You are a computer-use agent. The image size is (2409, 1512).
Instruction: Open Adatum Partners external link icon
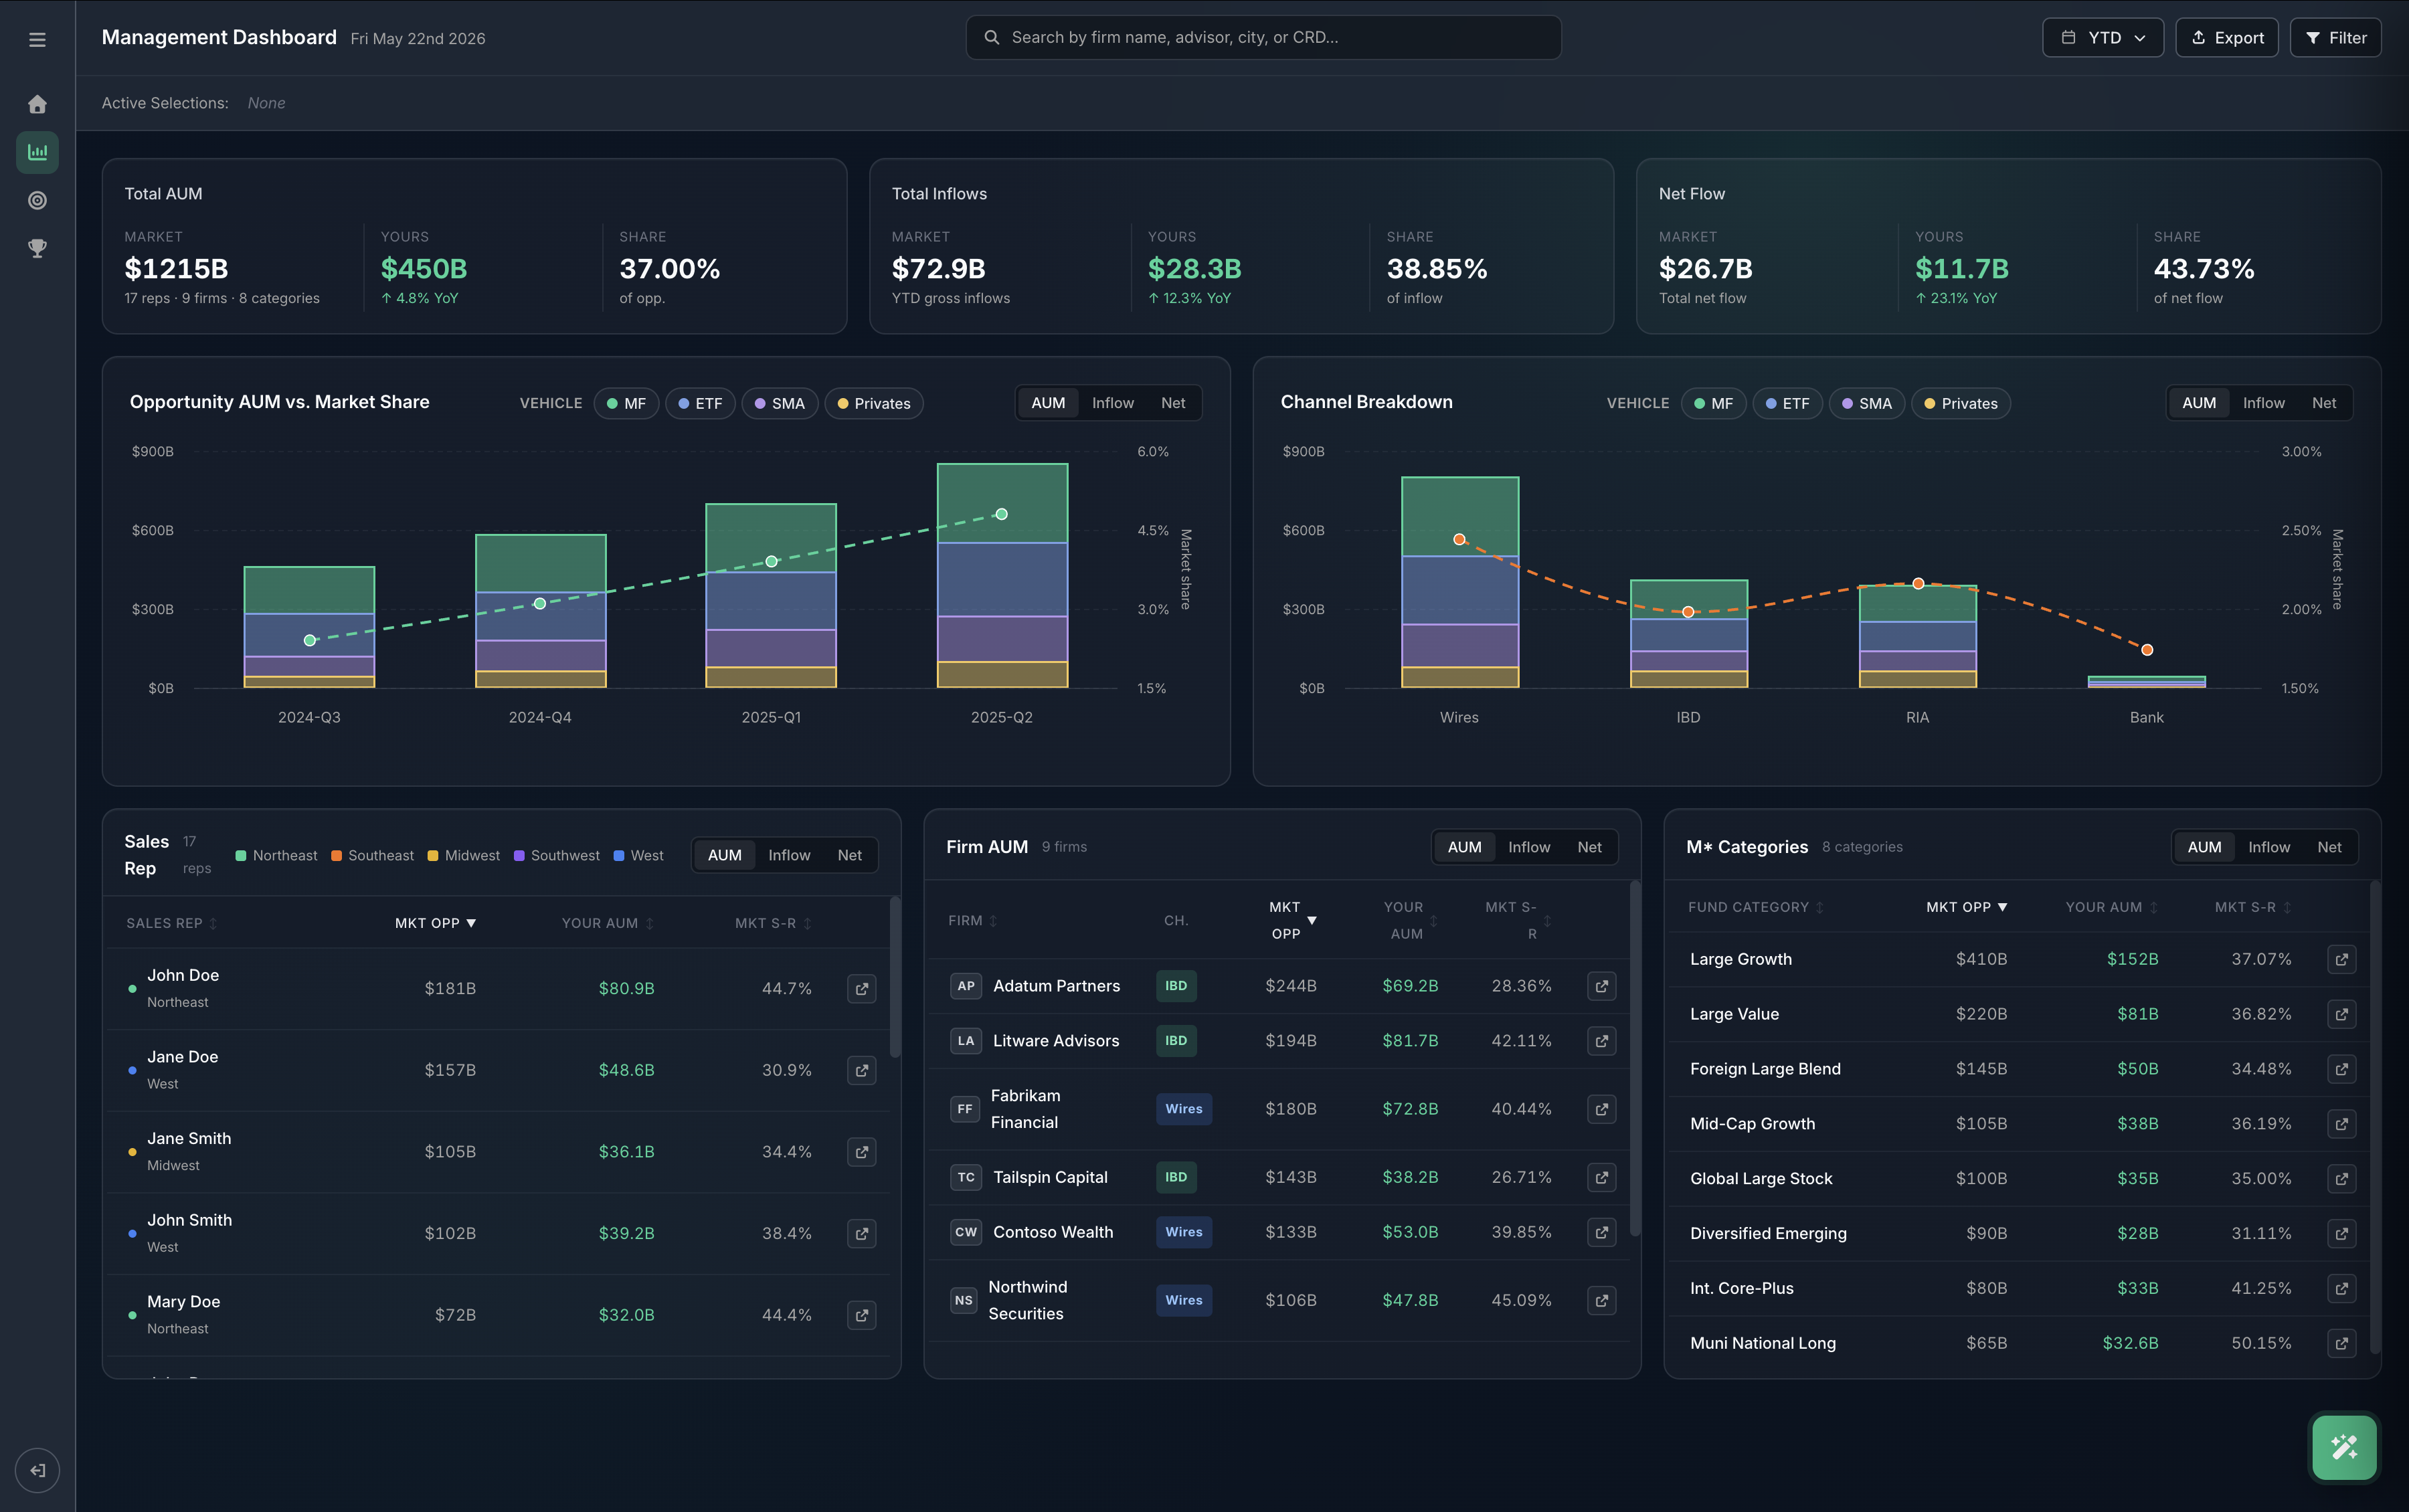1601,986
